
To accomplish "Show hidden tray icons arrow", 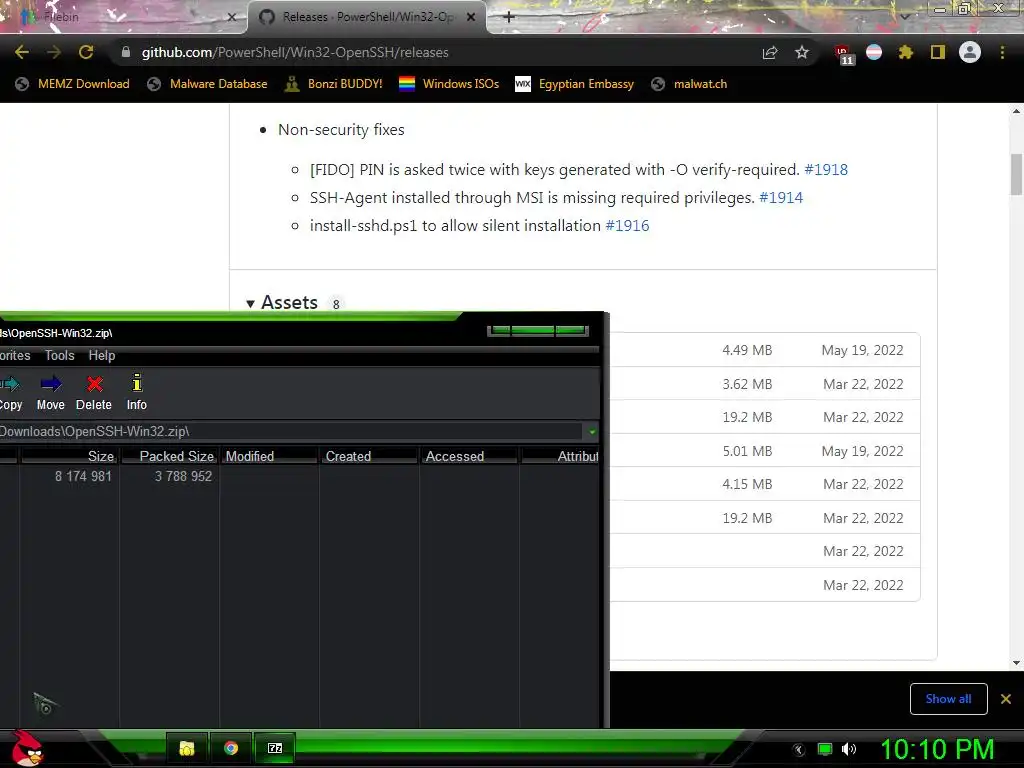I will (799, 750).
